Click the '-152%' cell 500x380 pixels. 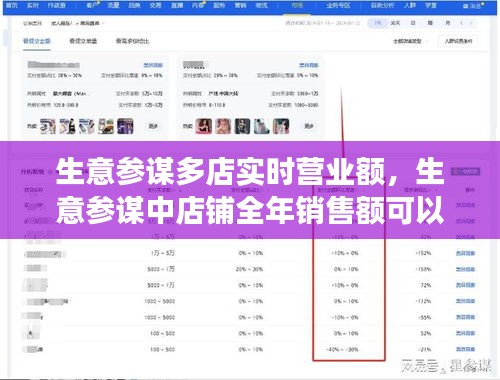(x=423, y=253)
